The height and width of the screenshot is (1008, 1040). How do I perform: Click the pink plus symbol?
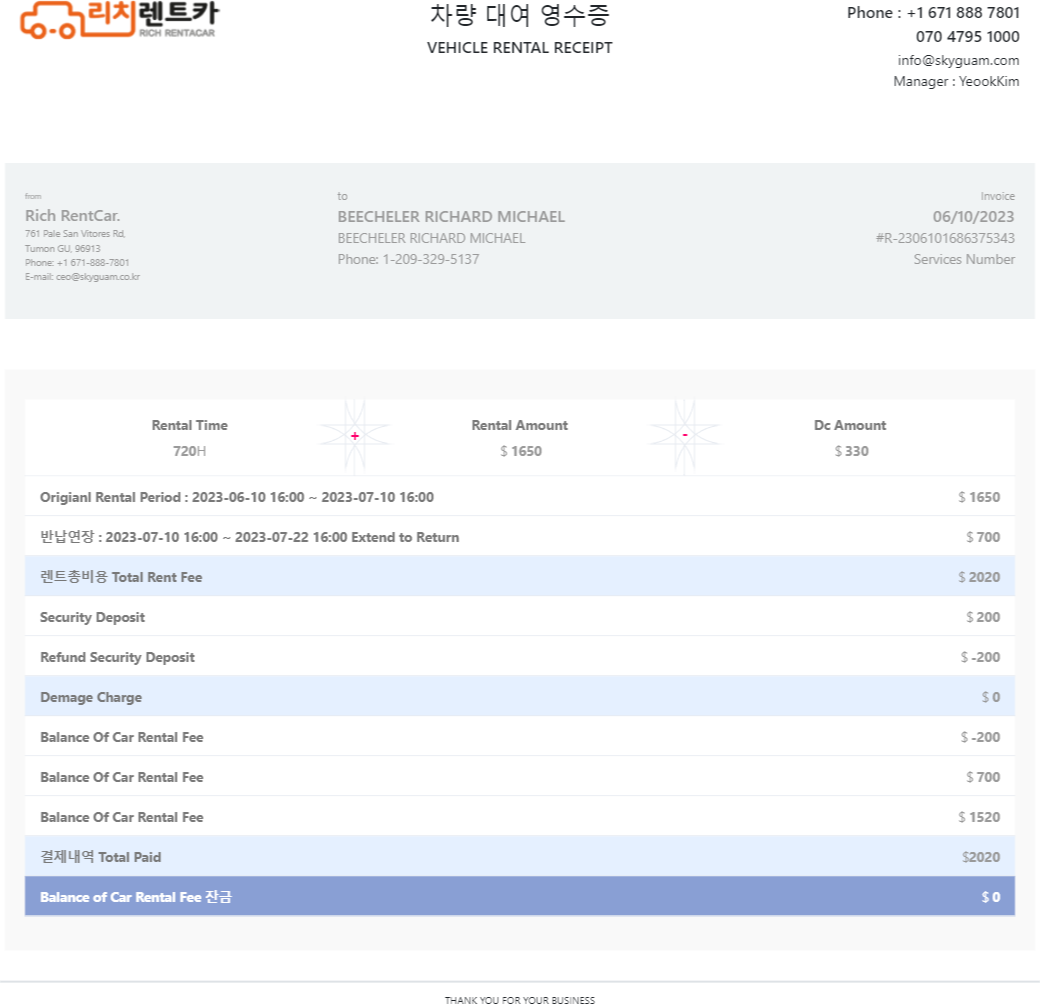click(355, 436)
